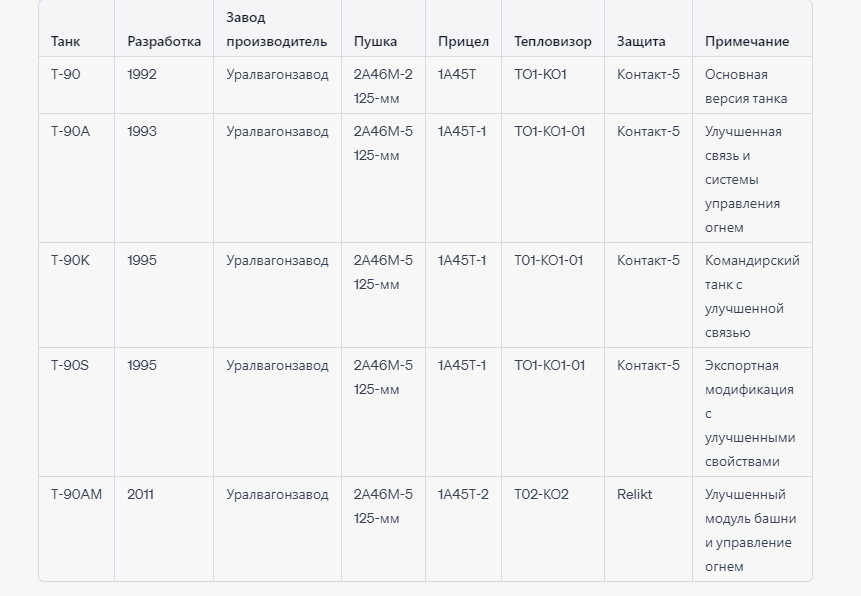The height and width of the screenshot is (596, 861).
Task: Click the 'Основная версия танка' note
Action: click(746, 86)
